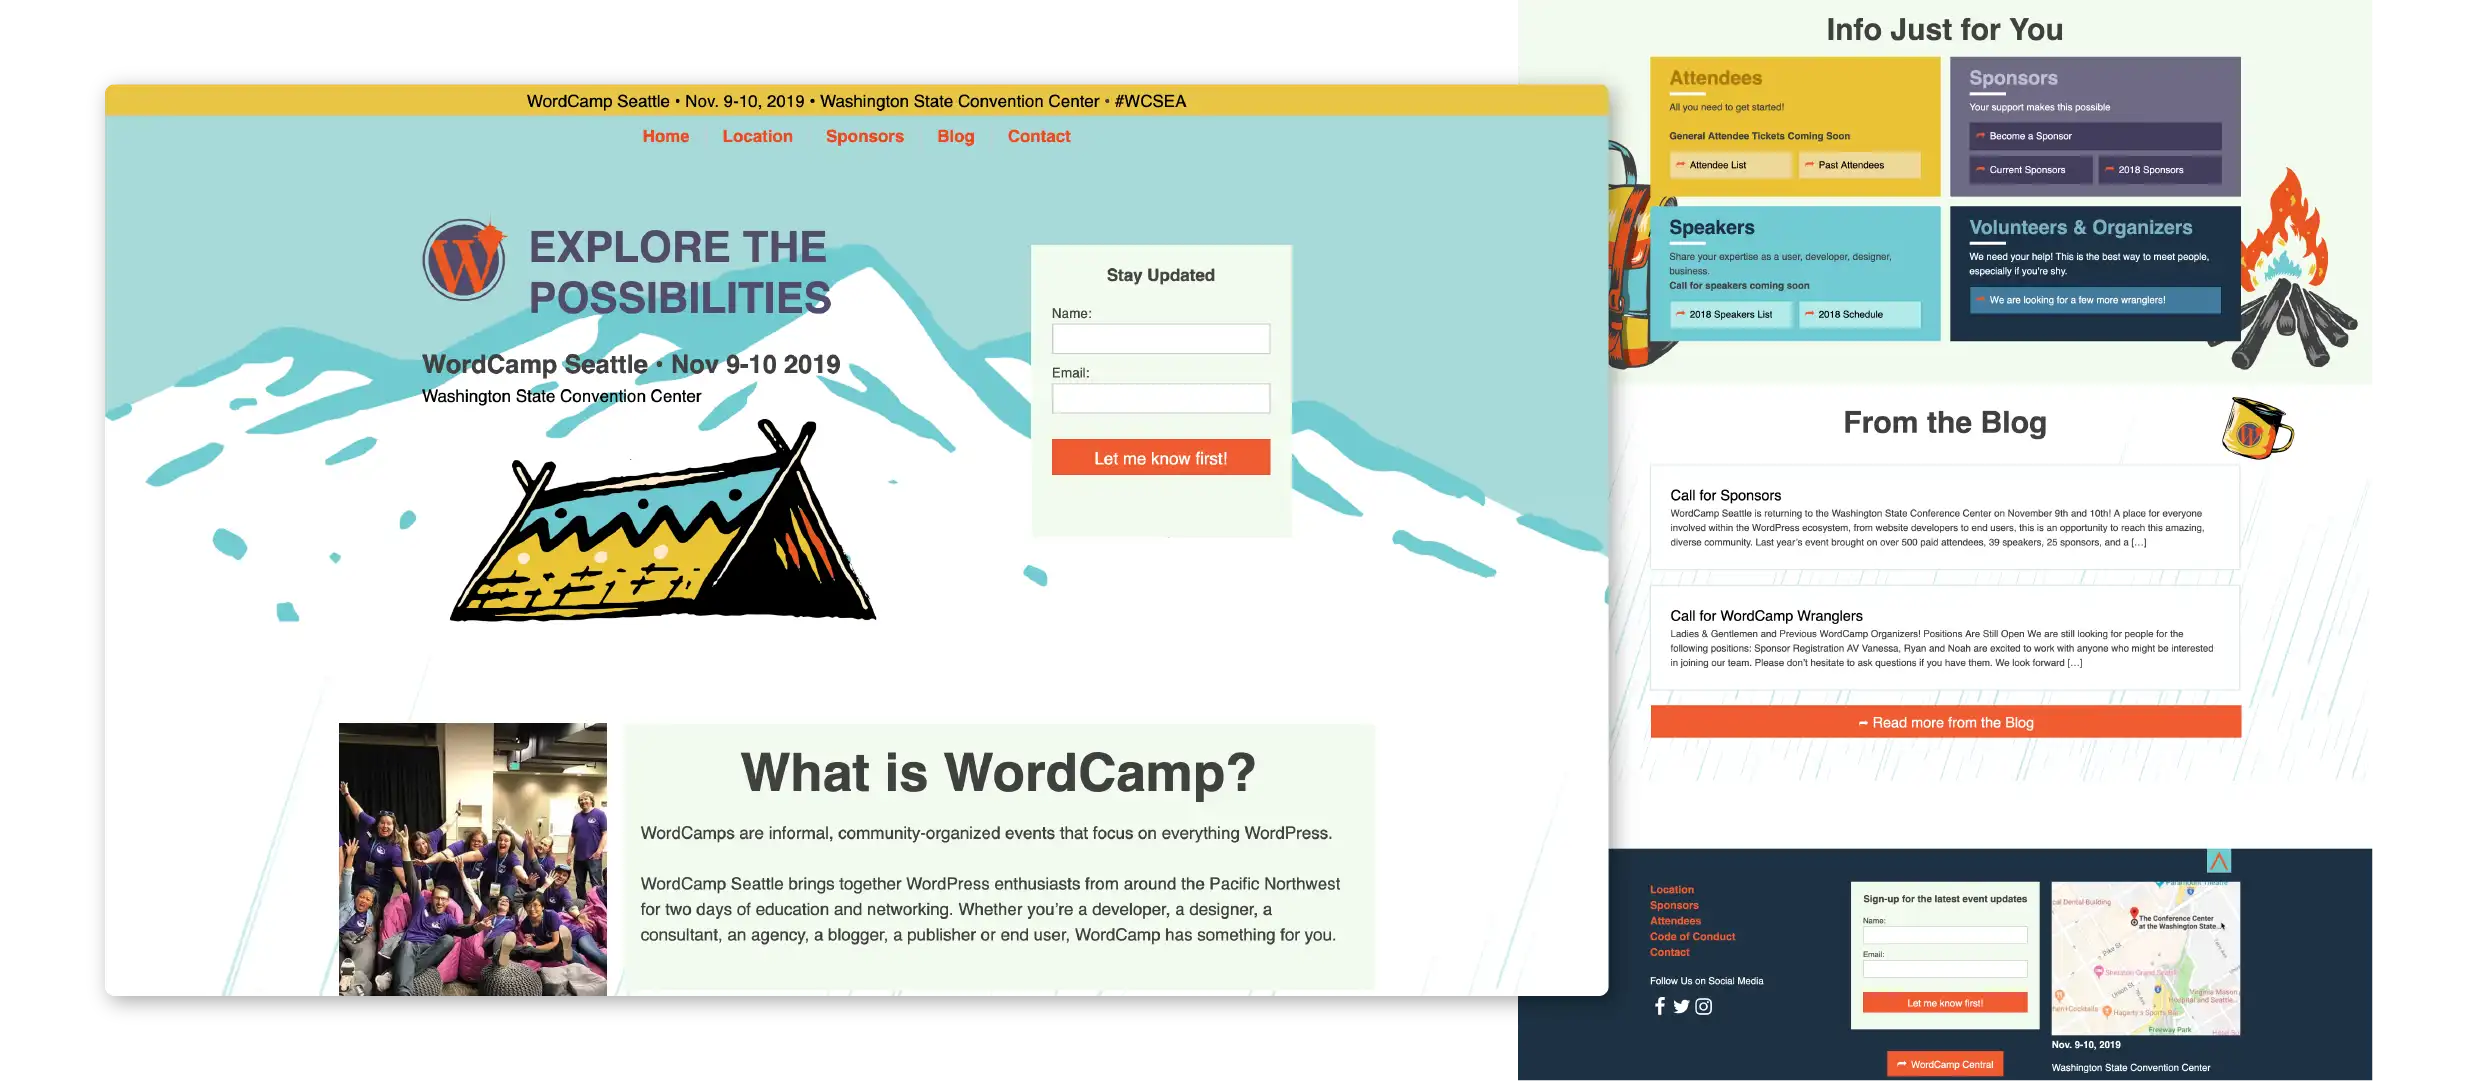Click the Let me know first button
2480x1081 pixels.
coord(1161,457)
